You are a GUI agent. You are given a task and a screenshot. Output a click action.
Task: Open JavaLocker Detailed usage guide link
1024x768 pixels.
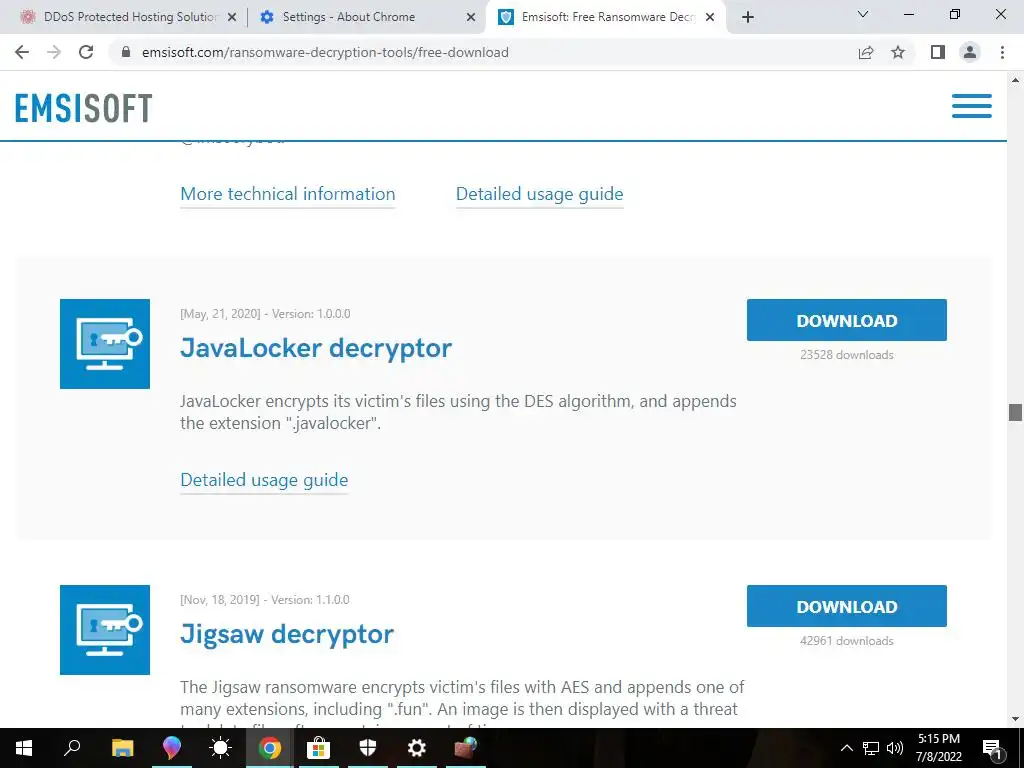264,480
